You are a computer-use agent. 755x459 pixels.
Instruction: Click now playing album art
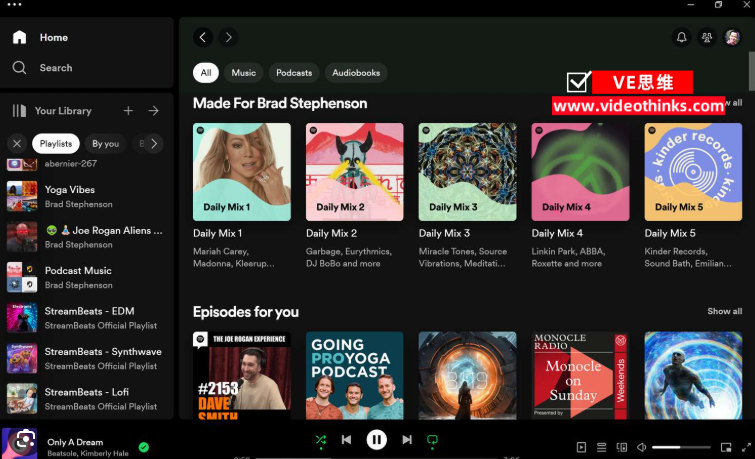click(19, 444)
